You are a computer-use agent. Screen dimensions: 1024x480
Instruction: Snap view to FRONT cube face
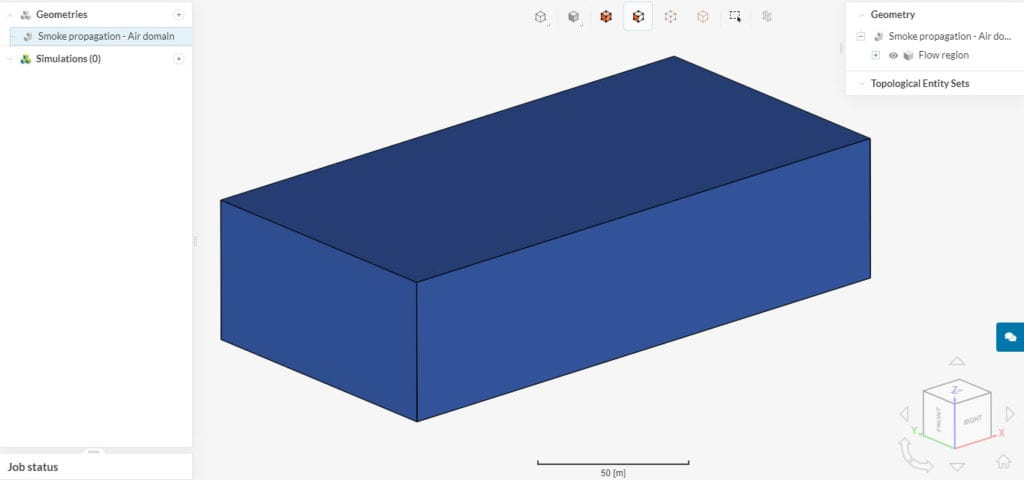938,419
